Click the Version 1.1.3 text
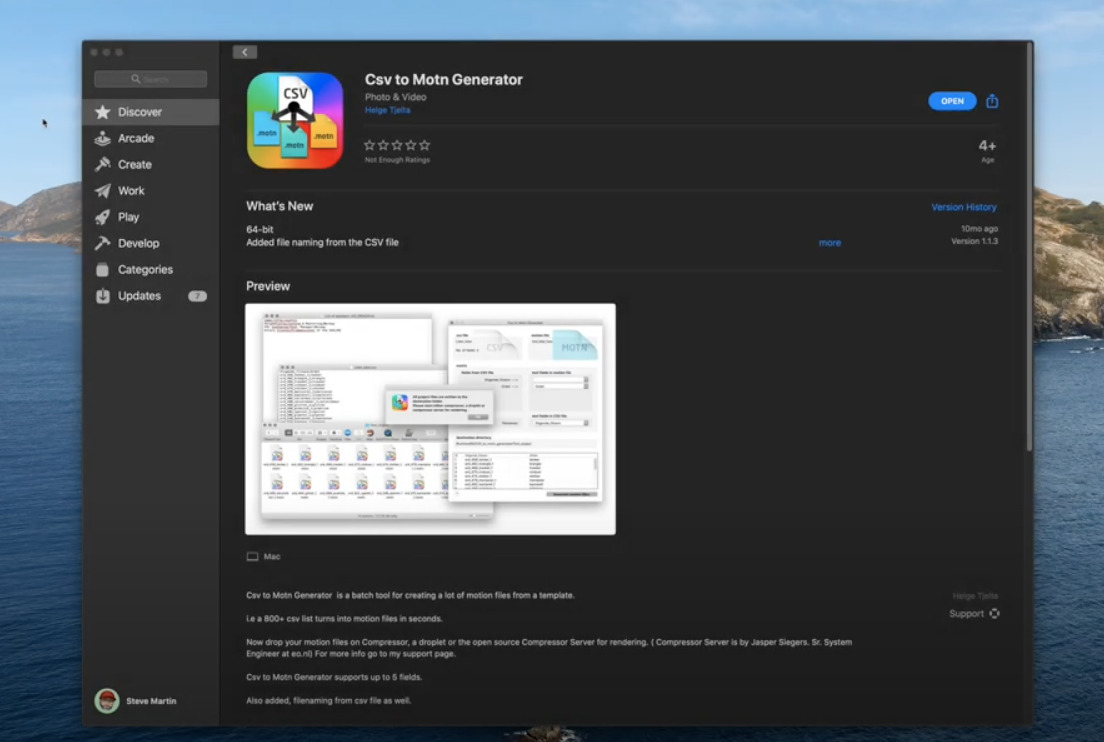 (x=974, y=241)
